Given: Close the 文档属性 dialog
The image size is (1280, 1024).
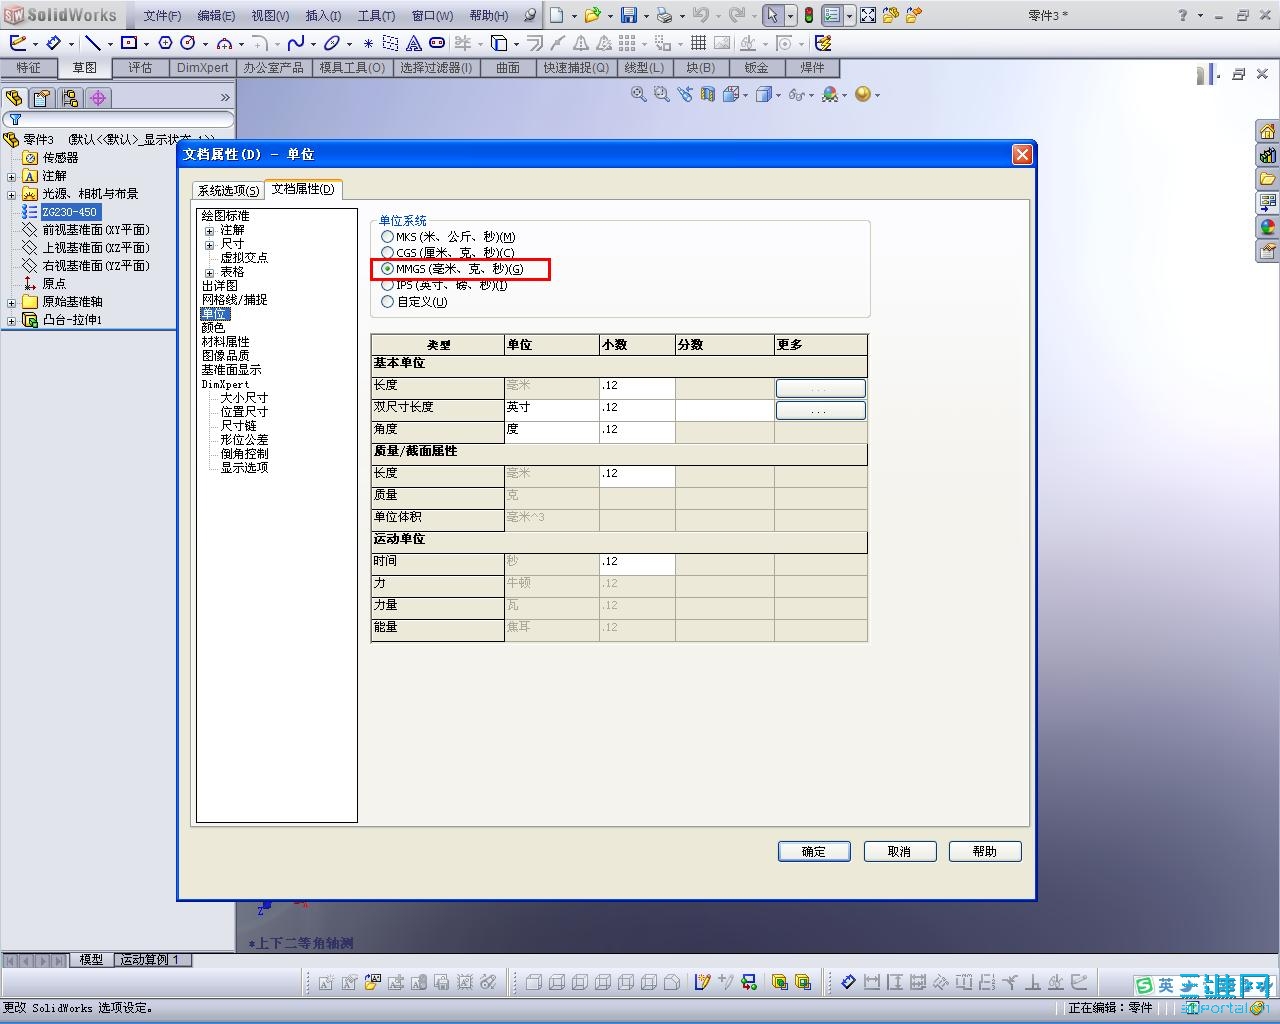Looking at the screenshot, I should (x=1021, y=154).
